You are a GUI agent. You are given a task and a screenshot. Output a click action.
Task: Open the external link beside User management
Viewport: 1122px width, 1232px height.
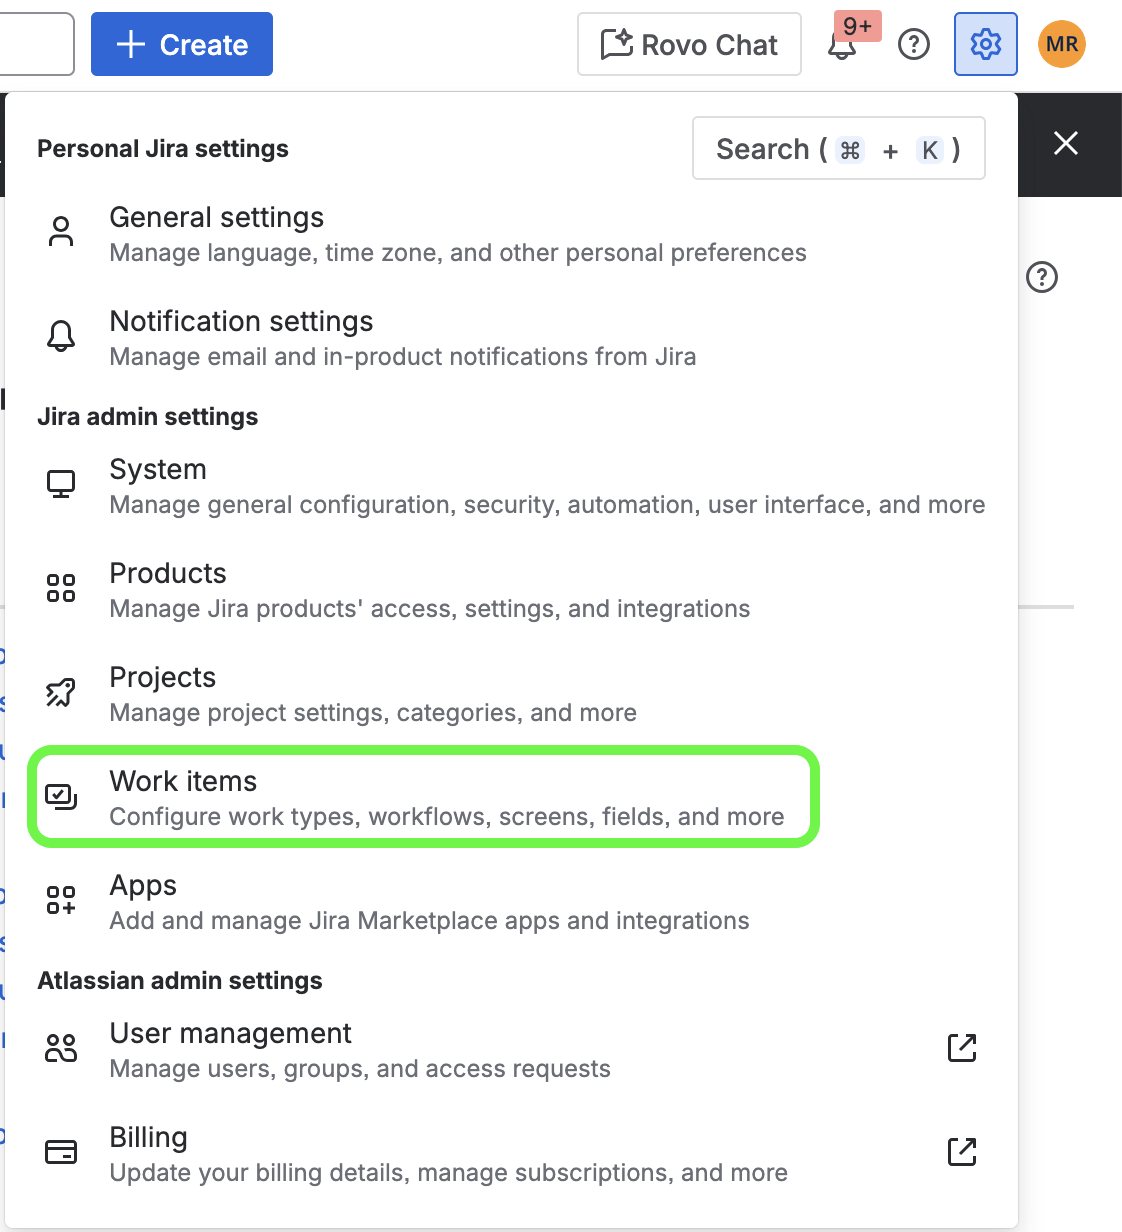961,1048
